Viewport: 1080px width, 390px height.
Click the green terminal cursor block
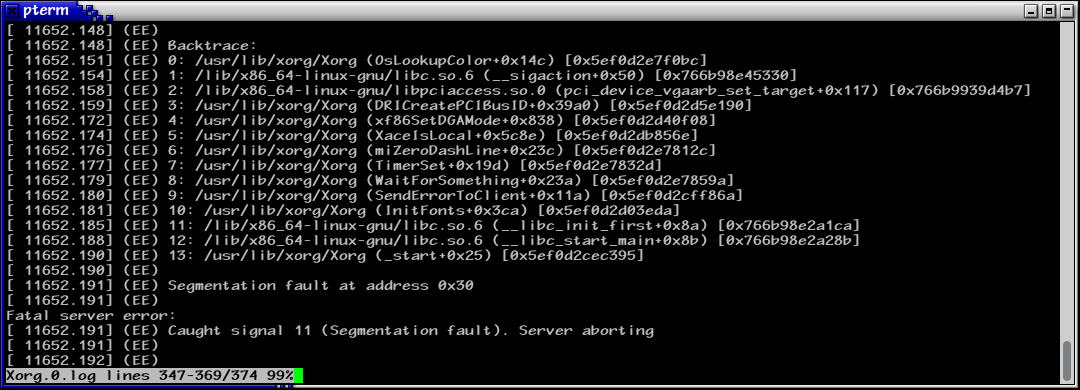coord(298,376)
